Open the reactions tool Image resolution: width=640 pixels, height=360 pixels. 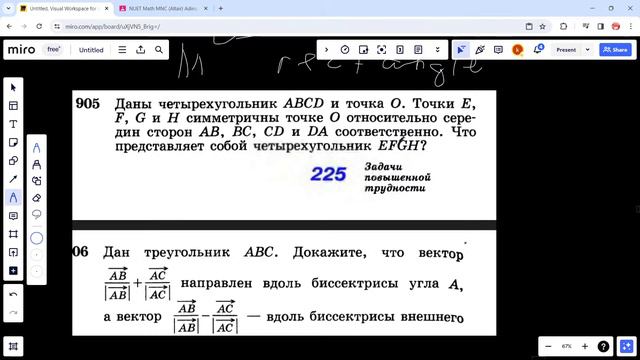480,50
